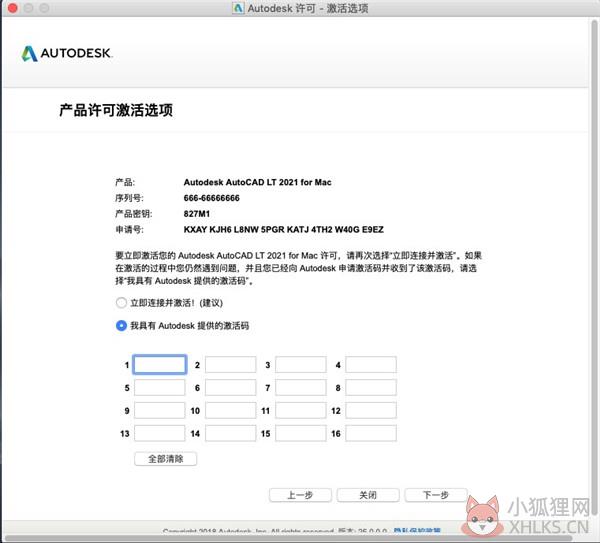Click the vertical scrollbar on the right
Screen dimensions: 600x543
(x=594, y=268)
